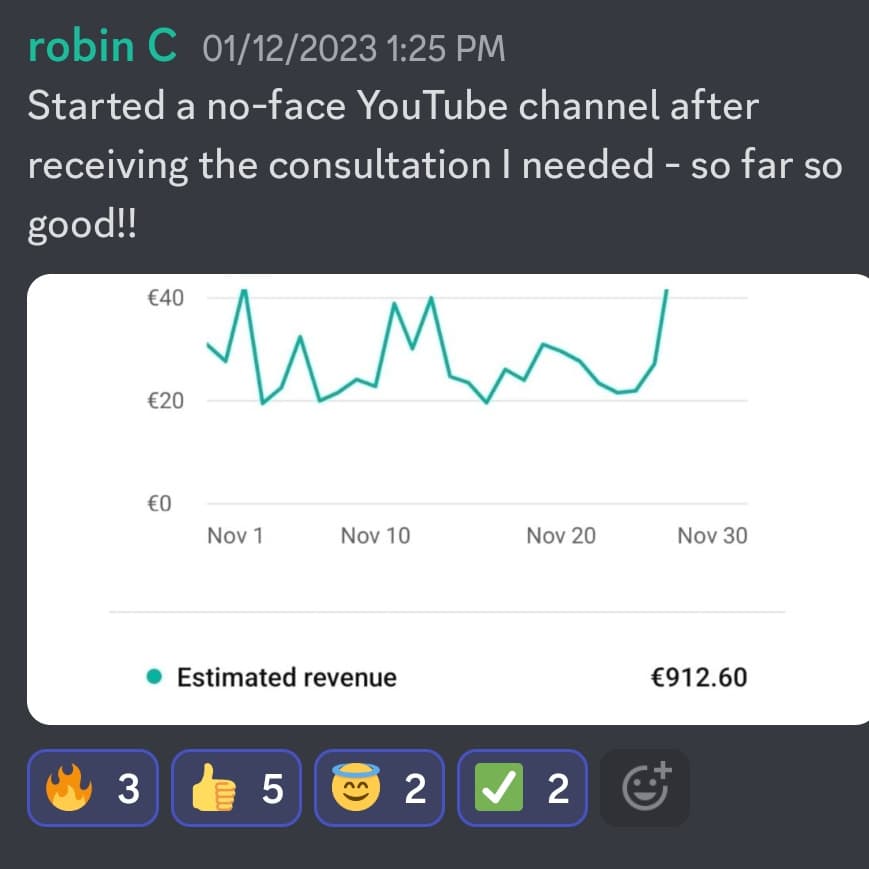Click the €912.60 revenue total
The width and height of the screenshot is (869, 869).
tap(699, 677)
